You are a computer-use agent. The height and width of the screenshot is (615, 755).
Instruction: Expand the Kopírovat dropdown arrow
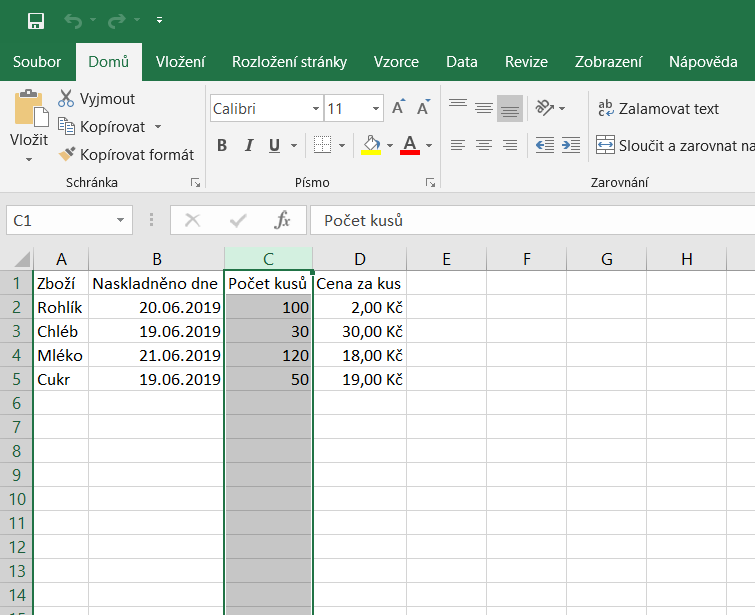[158, 127]
